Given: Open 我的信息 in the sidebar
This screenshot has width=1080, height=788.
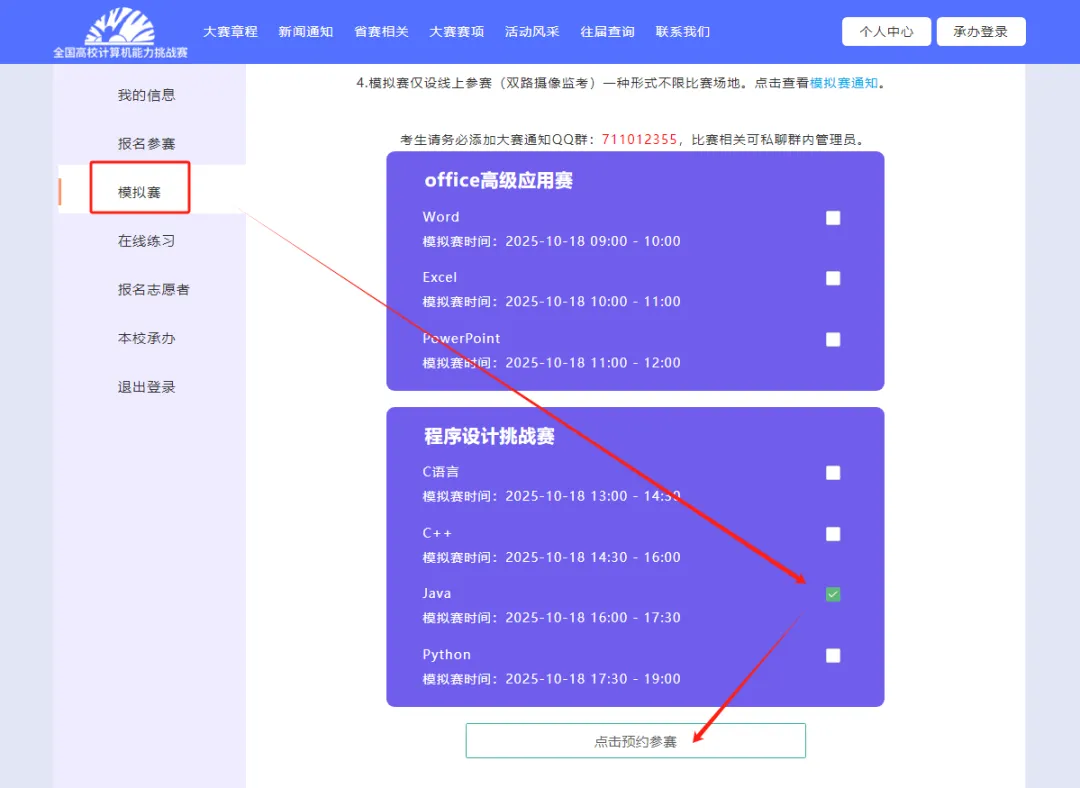Looking at the screenshot, I should coord(146,95).
